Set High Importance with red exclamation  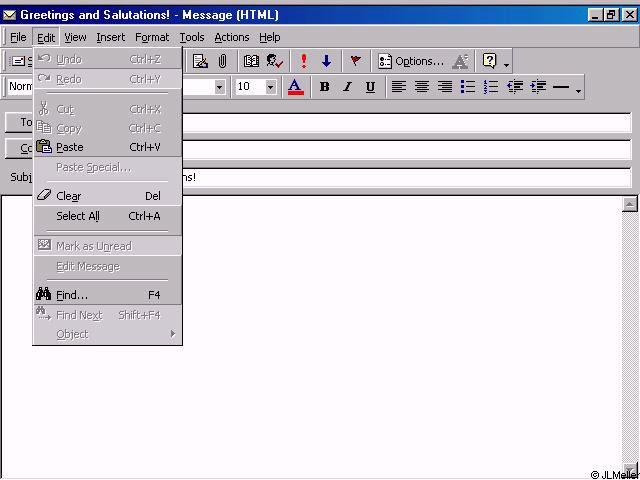[x=303, y=61]
